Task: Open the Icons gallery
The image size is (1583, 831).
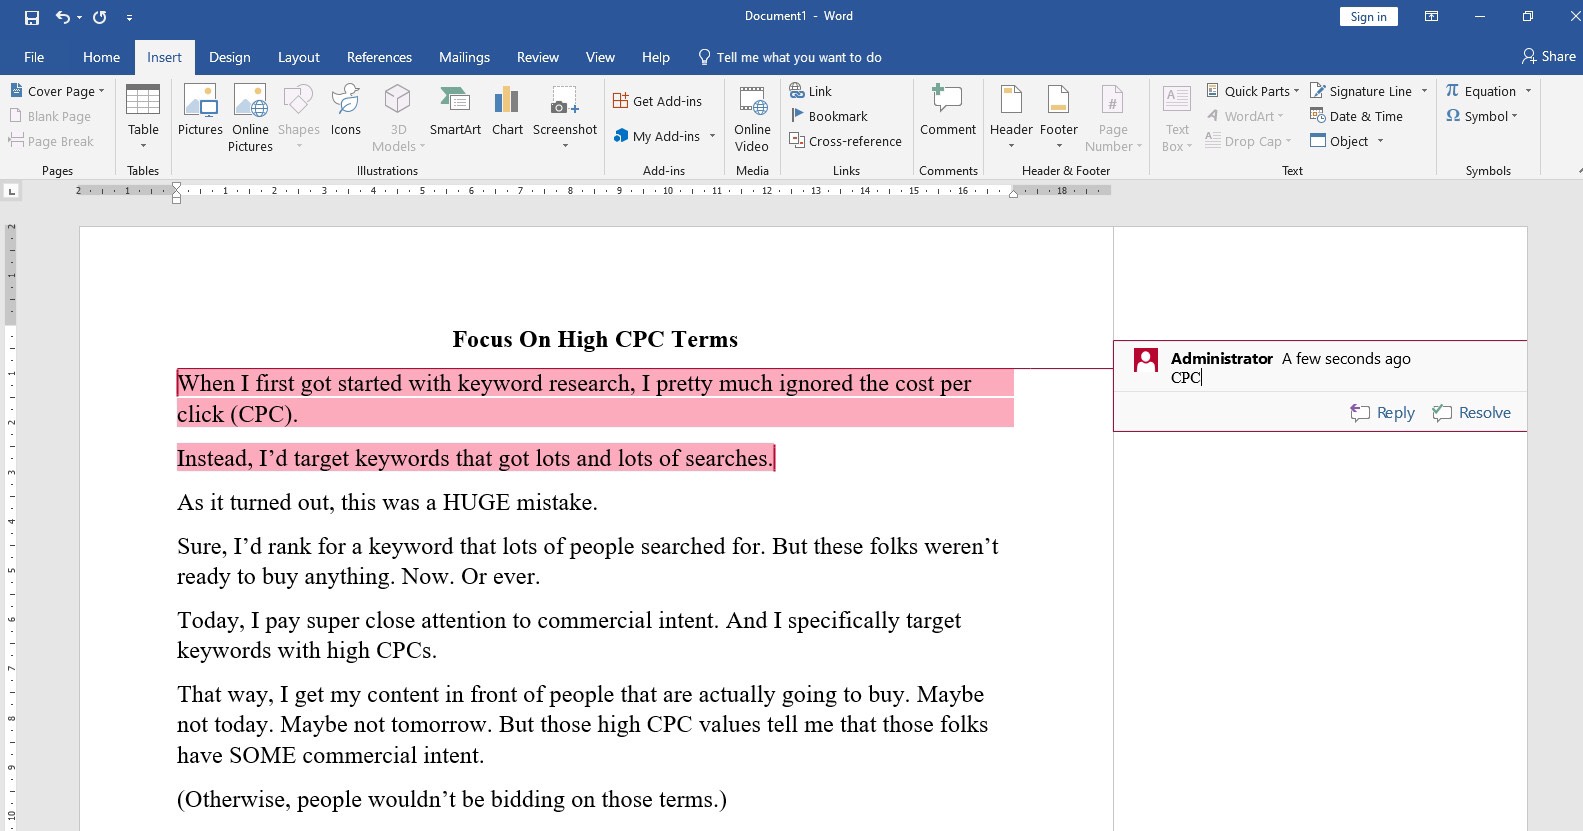Action: [x=345, y=110]
